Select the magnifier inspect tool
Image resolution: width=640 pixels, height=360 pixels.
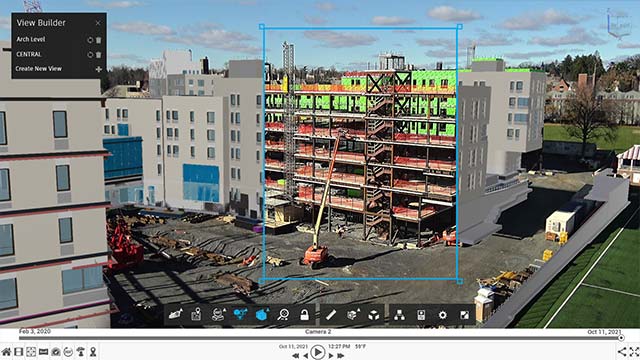pos(283,315)
